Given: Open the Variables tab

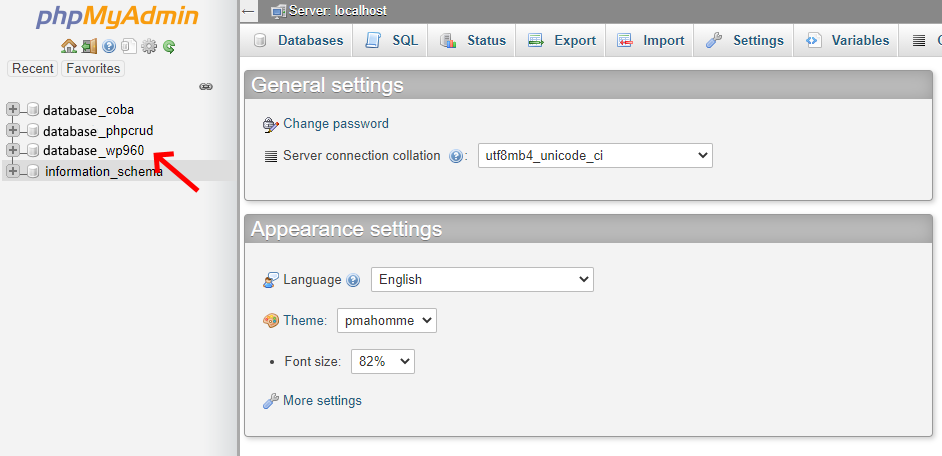Looking at the screenshot, I should pos(846,40).
